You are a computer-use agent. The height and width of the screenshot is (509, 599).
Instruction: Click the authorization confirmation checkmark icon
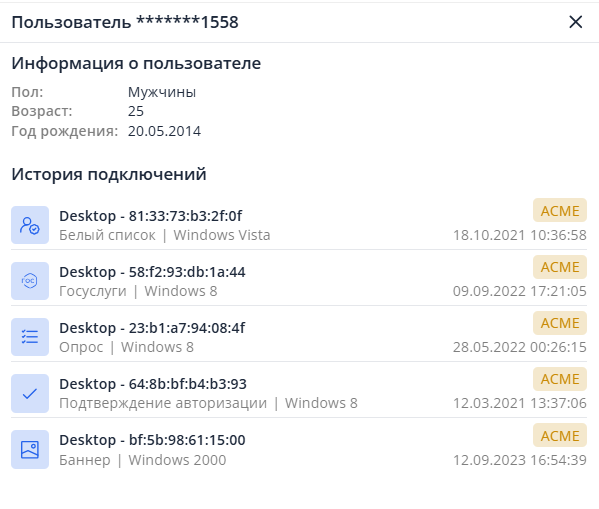tap(30, 393)
